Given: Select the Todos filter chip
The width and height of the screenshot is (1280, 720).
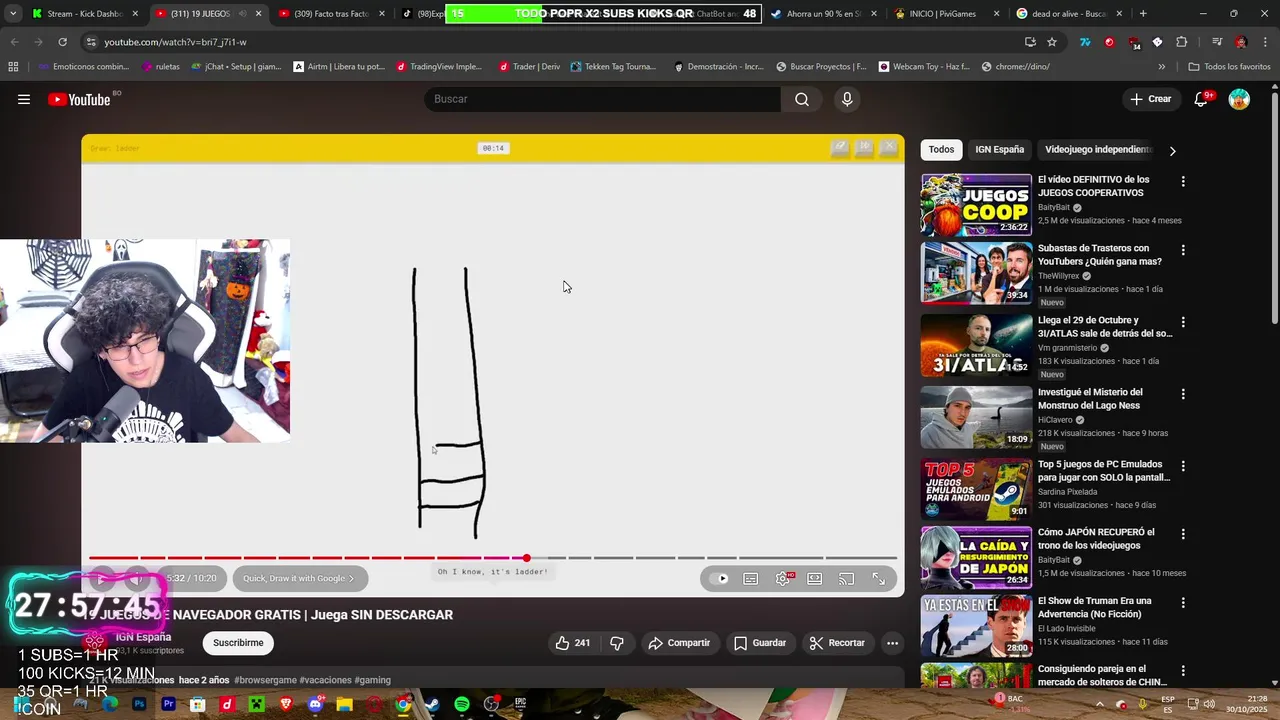Looking at the screenshot, I should tap(941, 149).
